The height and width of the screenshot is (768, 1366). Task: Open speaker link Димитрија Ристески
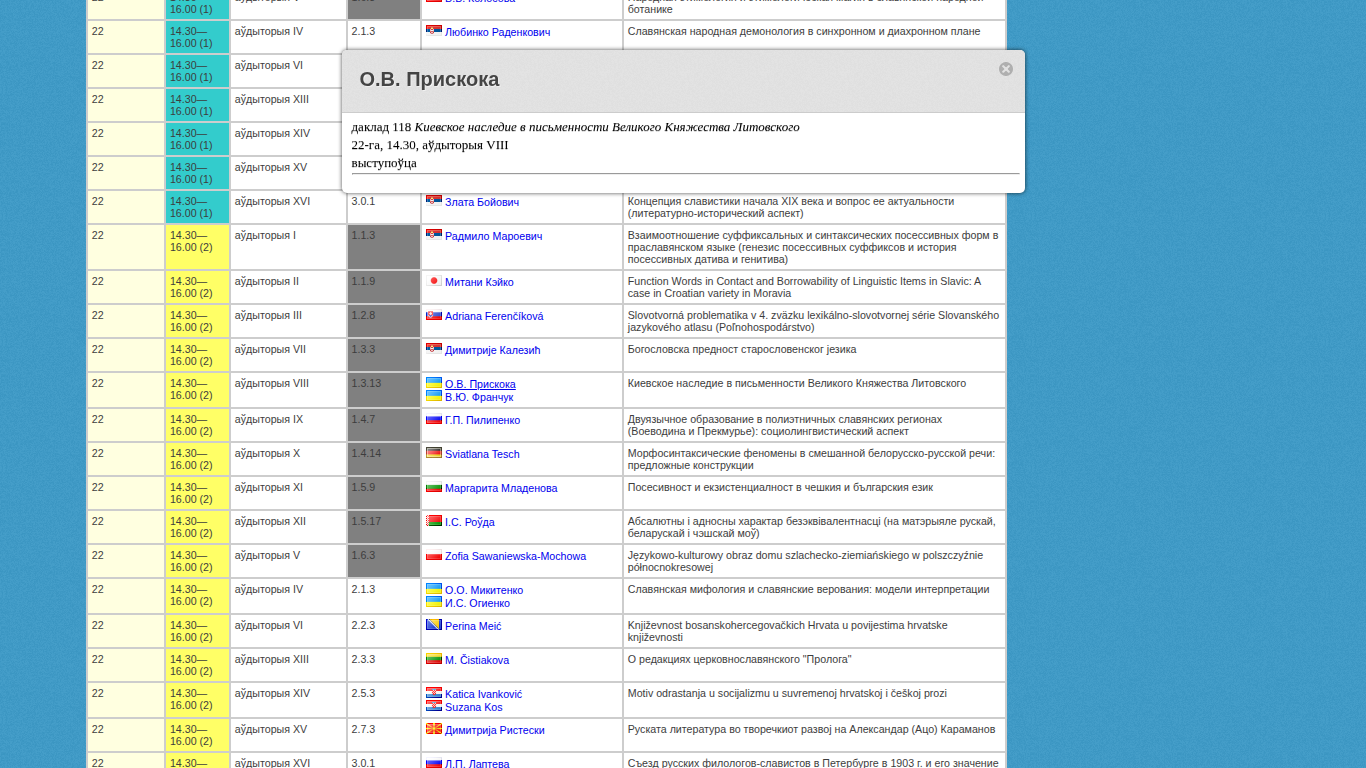pyautogui.click(x=495, y=730)
